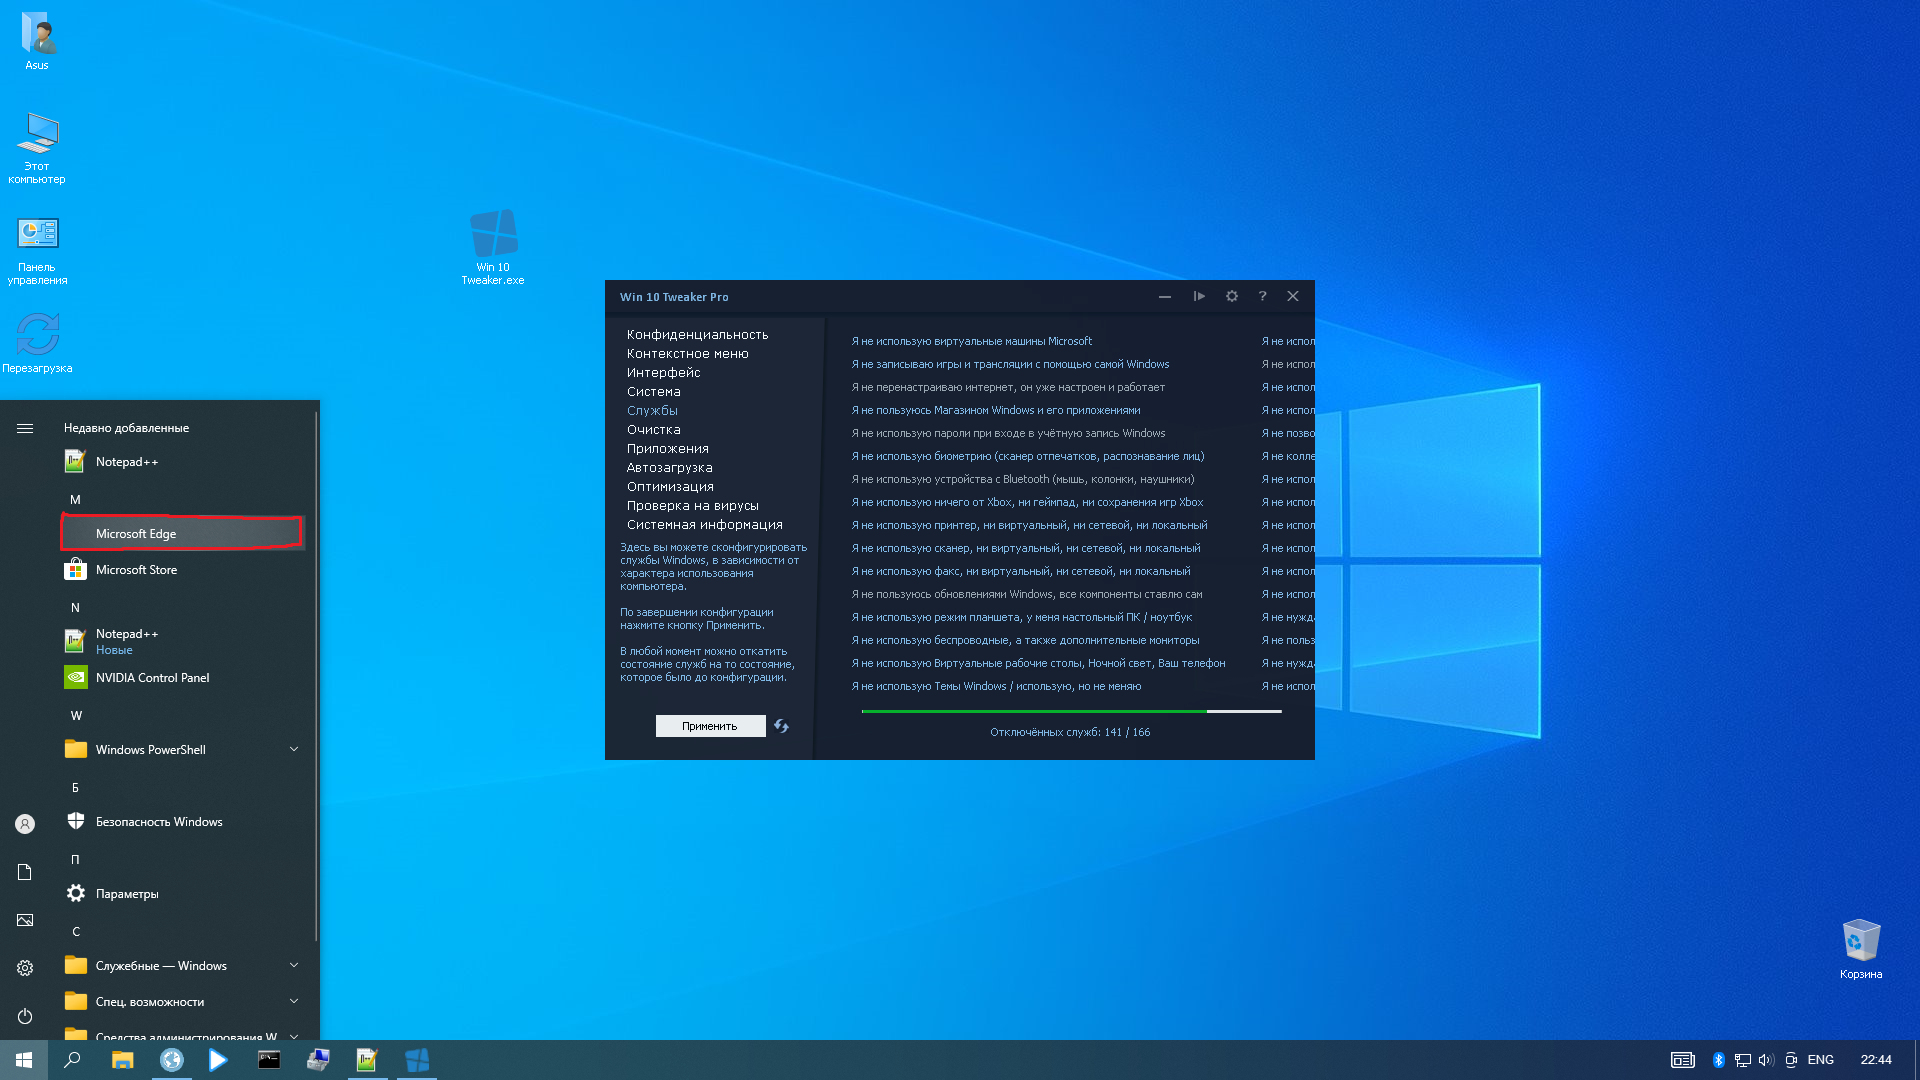
Task: Click the rollback arrows icon beside Применить
Action: click(781, 726)
